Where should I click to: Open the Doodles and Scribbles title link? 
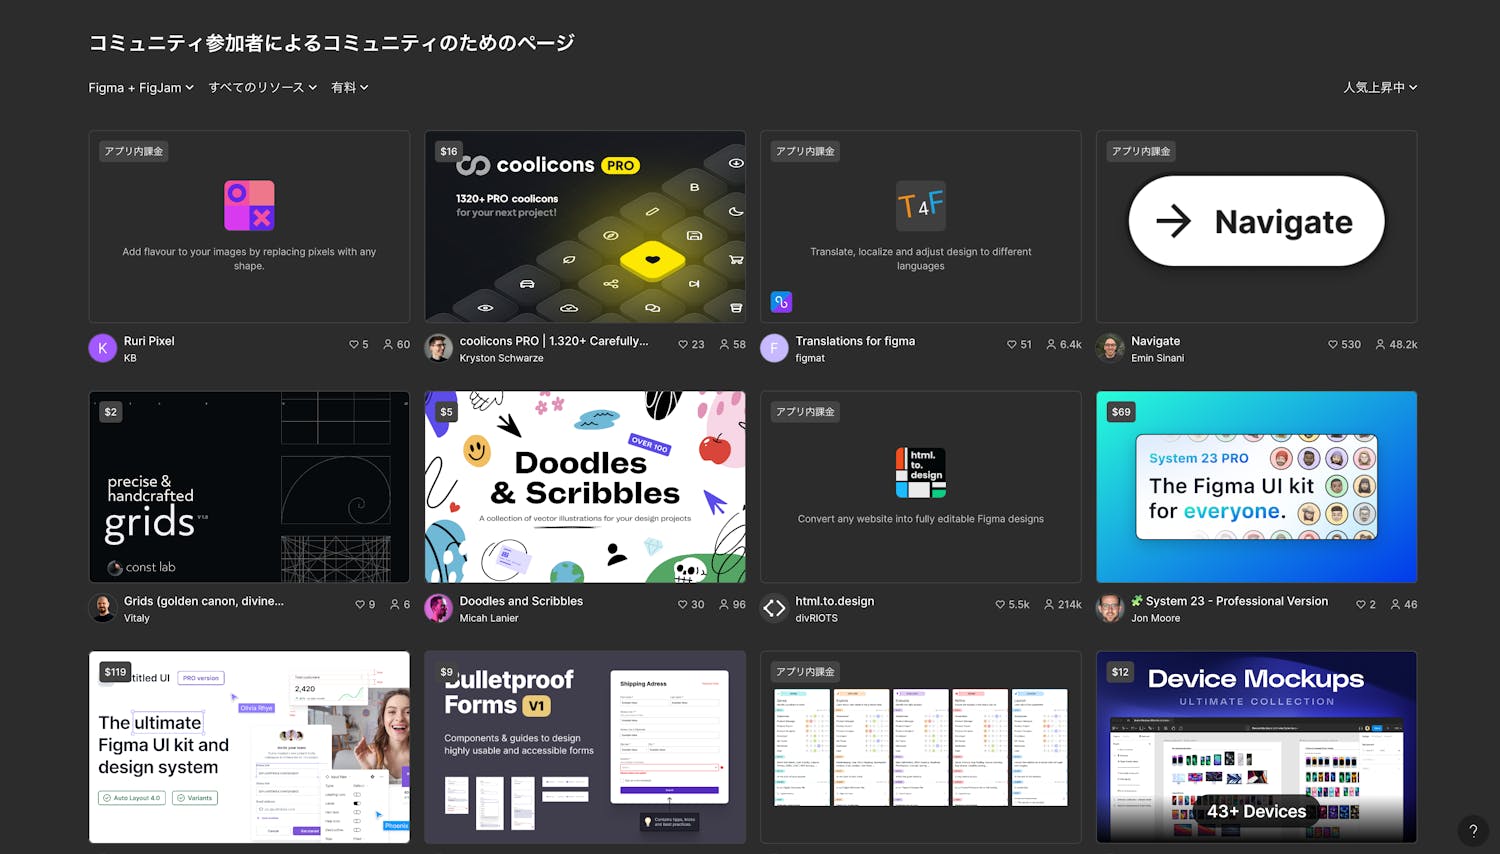[x=521, y=601]
